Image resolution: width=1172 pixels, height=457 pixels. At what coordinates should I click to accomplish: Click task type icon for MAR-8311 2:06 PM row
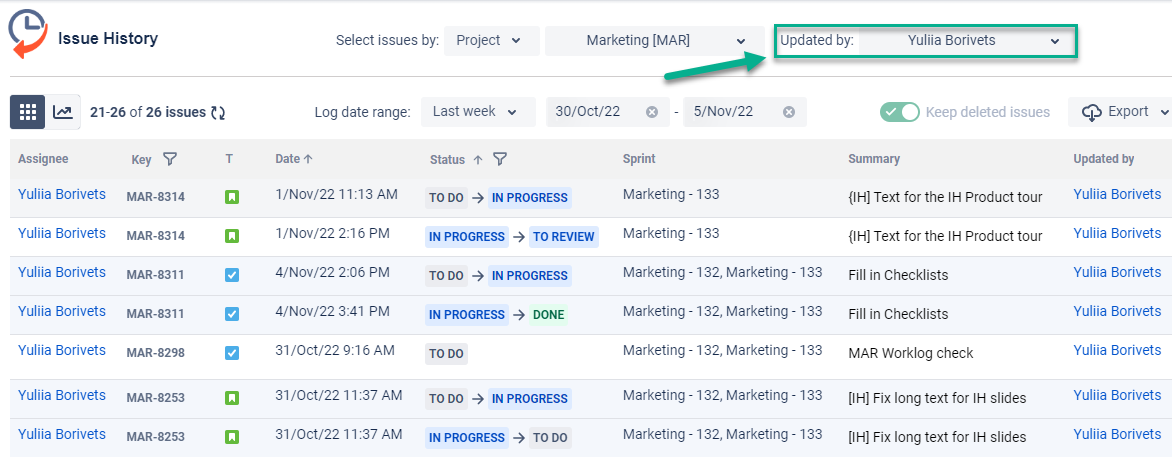(232, 275)
